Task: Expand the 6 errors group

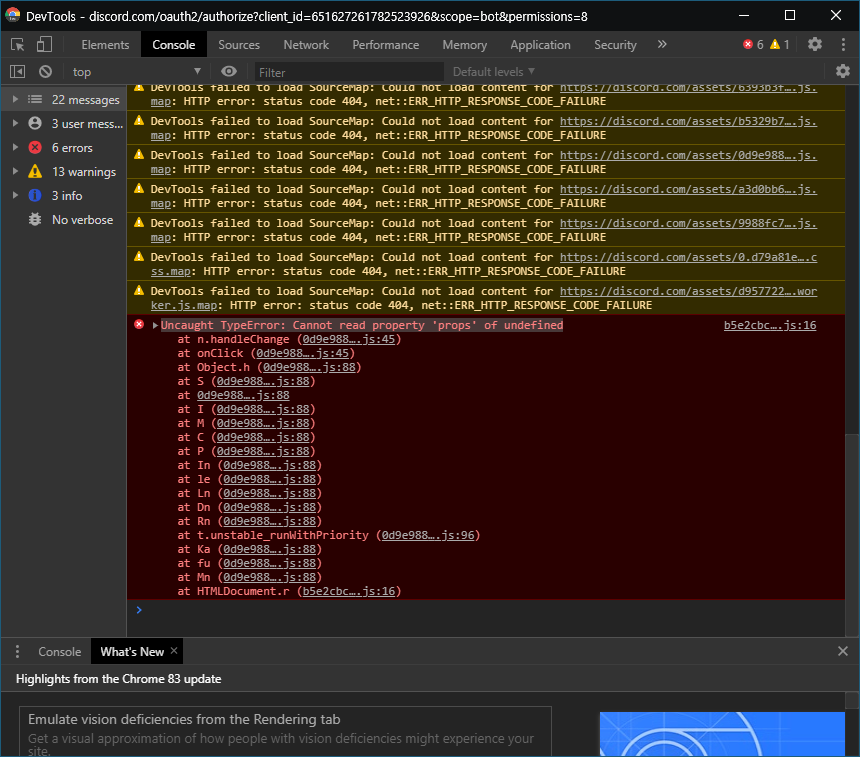Action: pos(15,148)
